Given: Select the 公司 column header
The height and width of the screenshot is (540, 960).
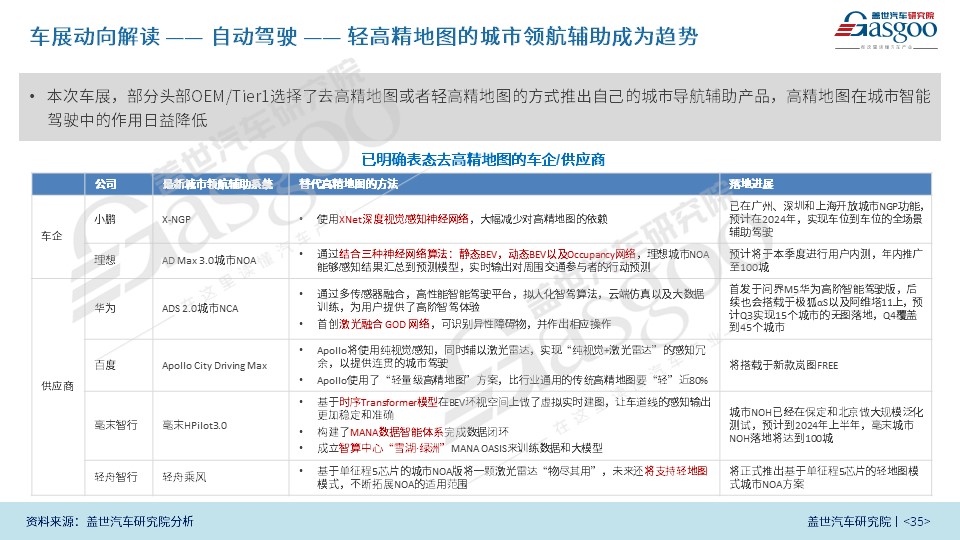Looking at the screenshot, I should (x=106, y=184).
